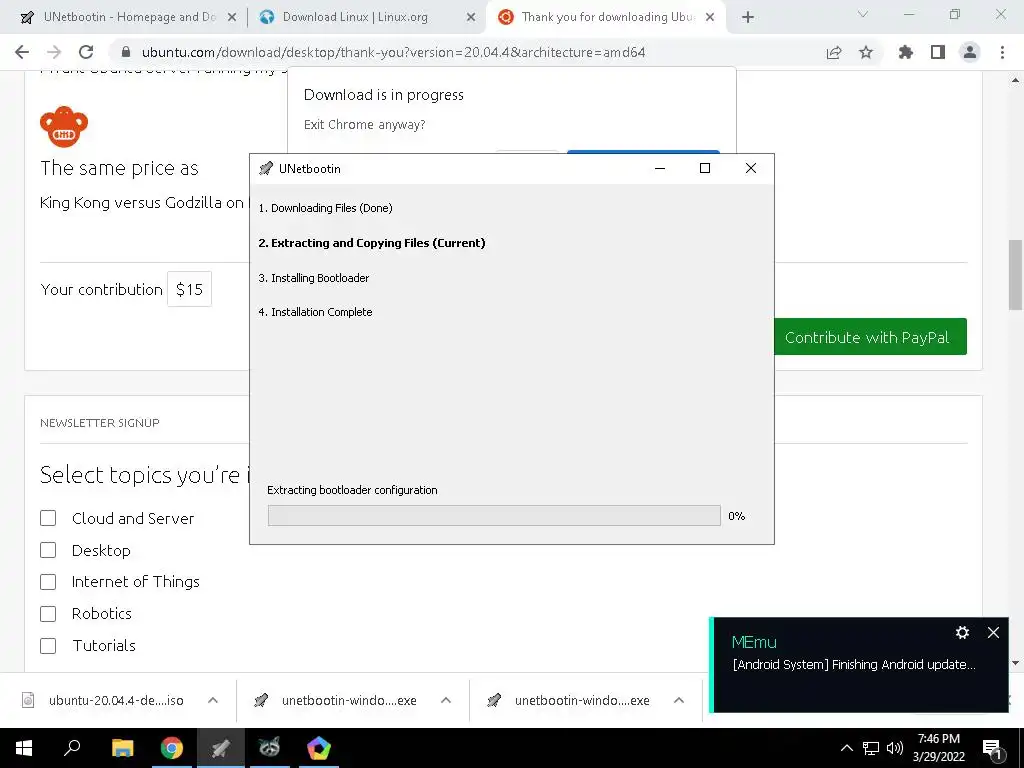The image size is (1024, 768).
Task: Click the raccoon app taskbar icon
Action: pos(270,748)
